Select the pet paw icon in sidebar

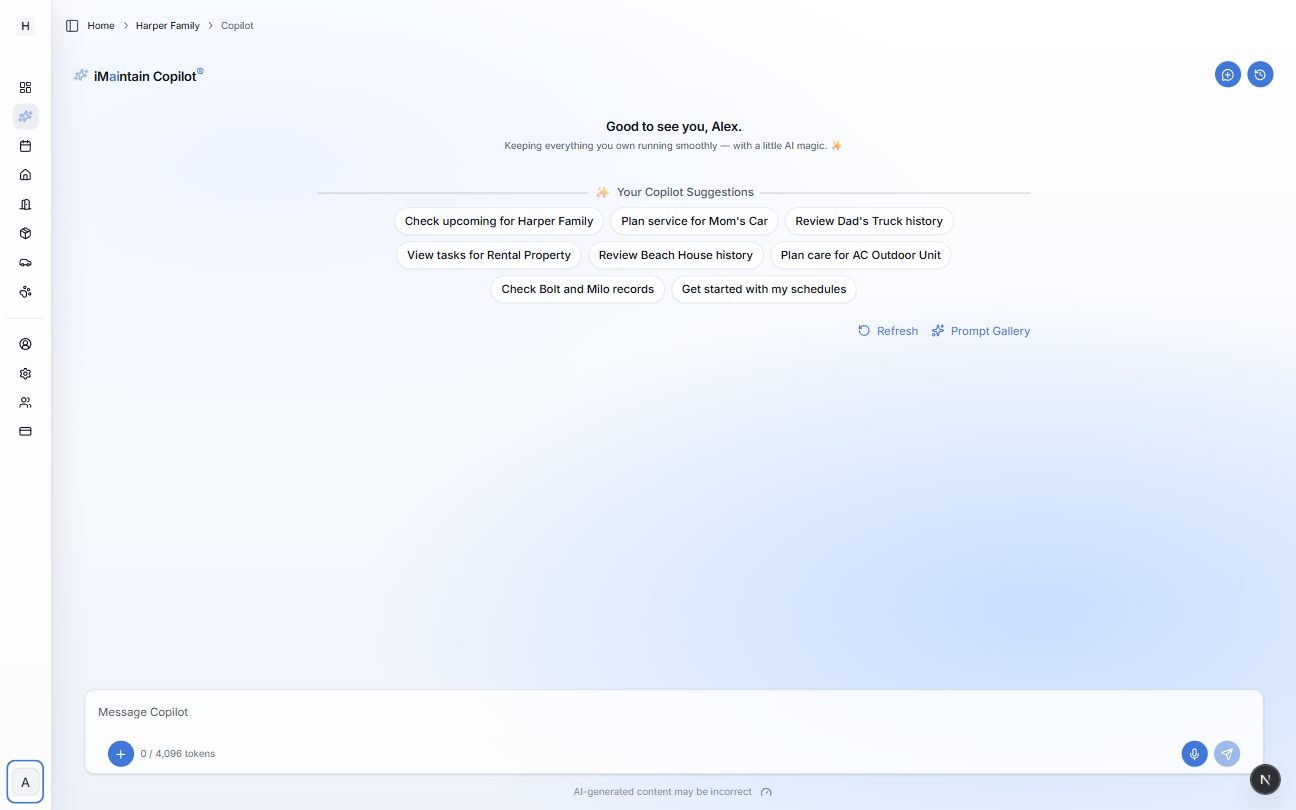[x=25, y=291]
